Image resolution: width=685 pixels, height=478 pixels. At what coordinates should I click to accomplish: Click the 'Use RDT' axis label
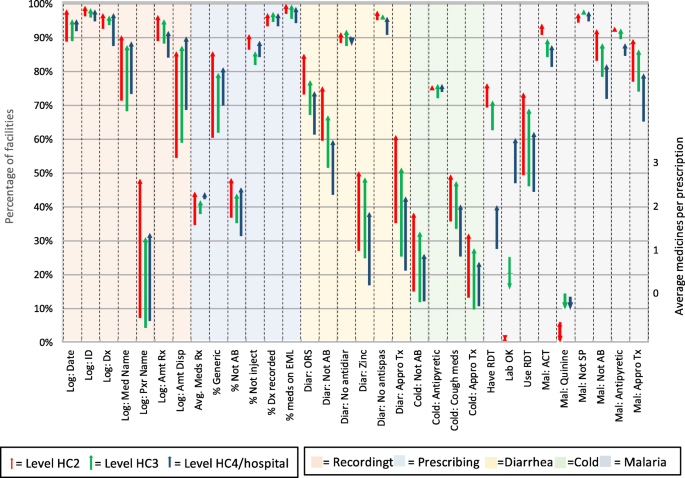point(529,367)
